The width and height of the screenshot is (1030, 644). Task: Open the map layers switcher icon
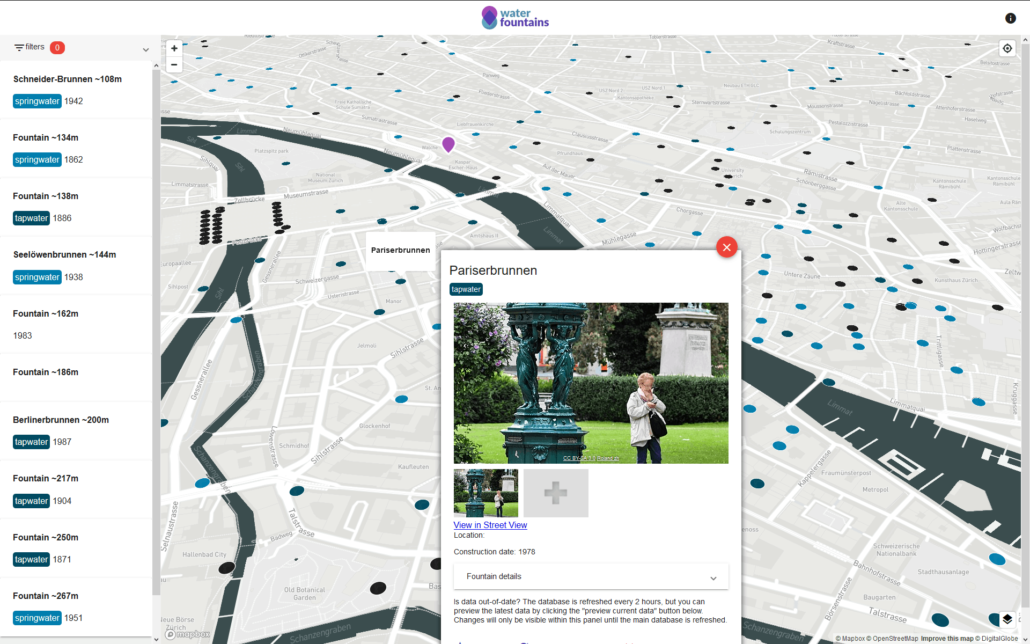pos(1007,619)
